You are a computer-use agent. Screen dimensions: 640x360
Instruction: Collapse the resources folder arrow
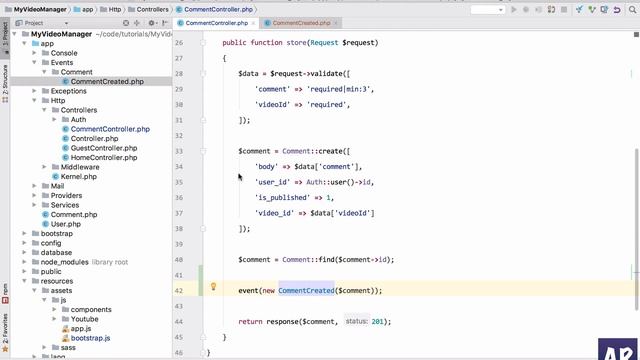(24, 281)
